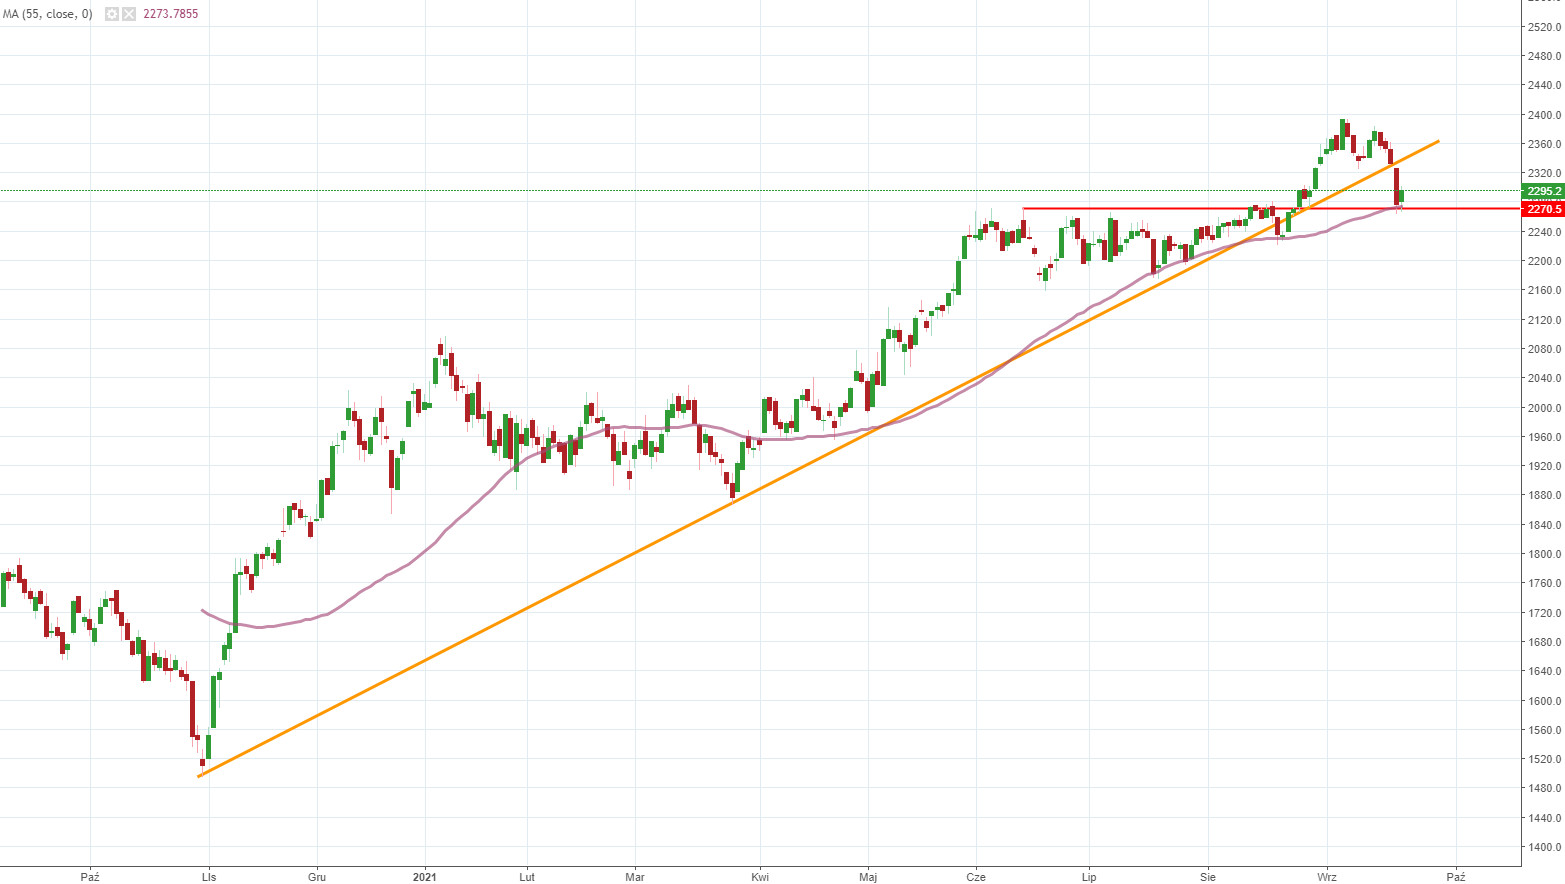This screenshot has width=1565, height=884.
Task: Click the Lip month label on time axis
Action: click(1089, 877)
